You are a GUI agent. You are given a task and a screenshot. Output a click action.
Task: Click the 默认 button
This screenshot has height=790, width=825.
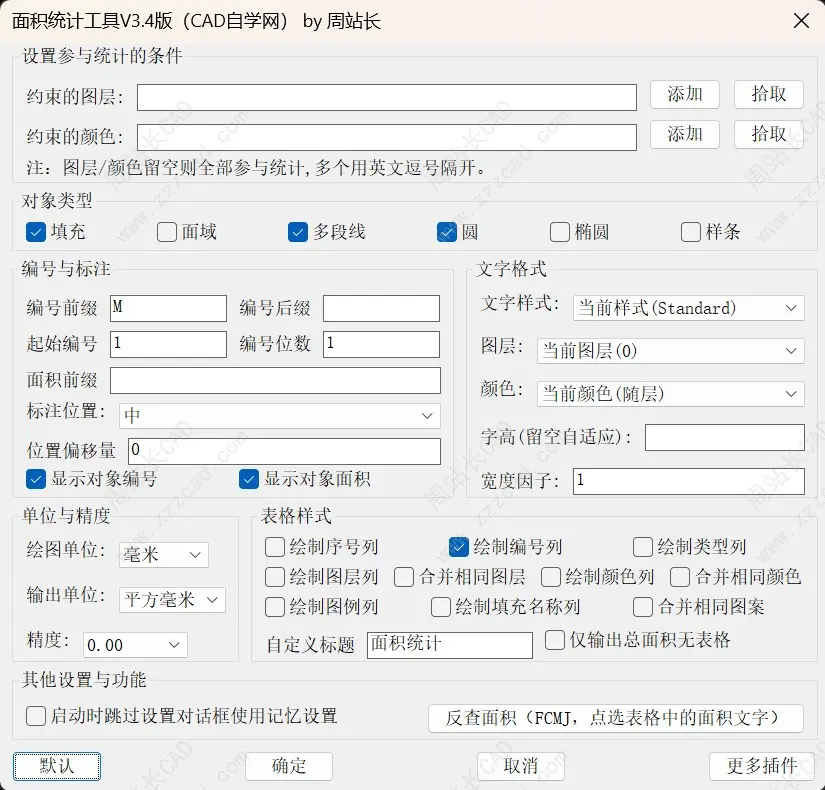click(57, 766)
